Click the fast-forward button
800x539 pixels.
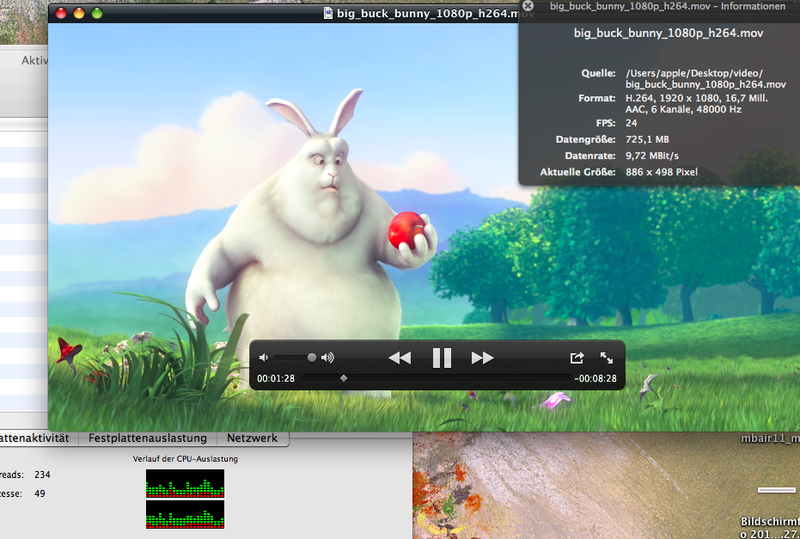click(x=482, y=358)
